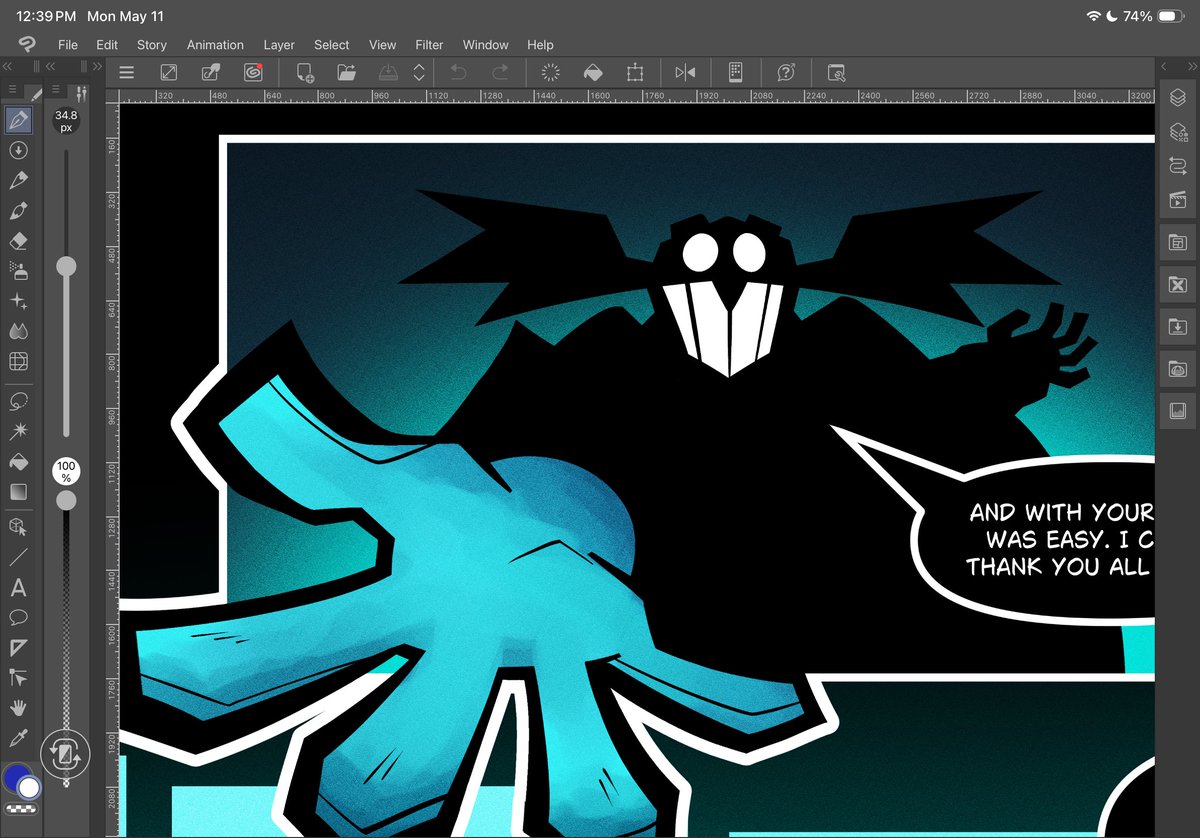Select the Figure line tool
The width and height of the screenshot is (1200, 838).
(18, 557)
